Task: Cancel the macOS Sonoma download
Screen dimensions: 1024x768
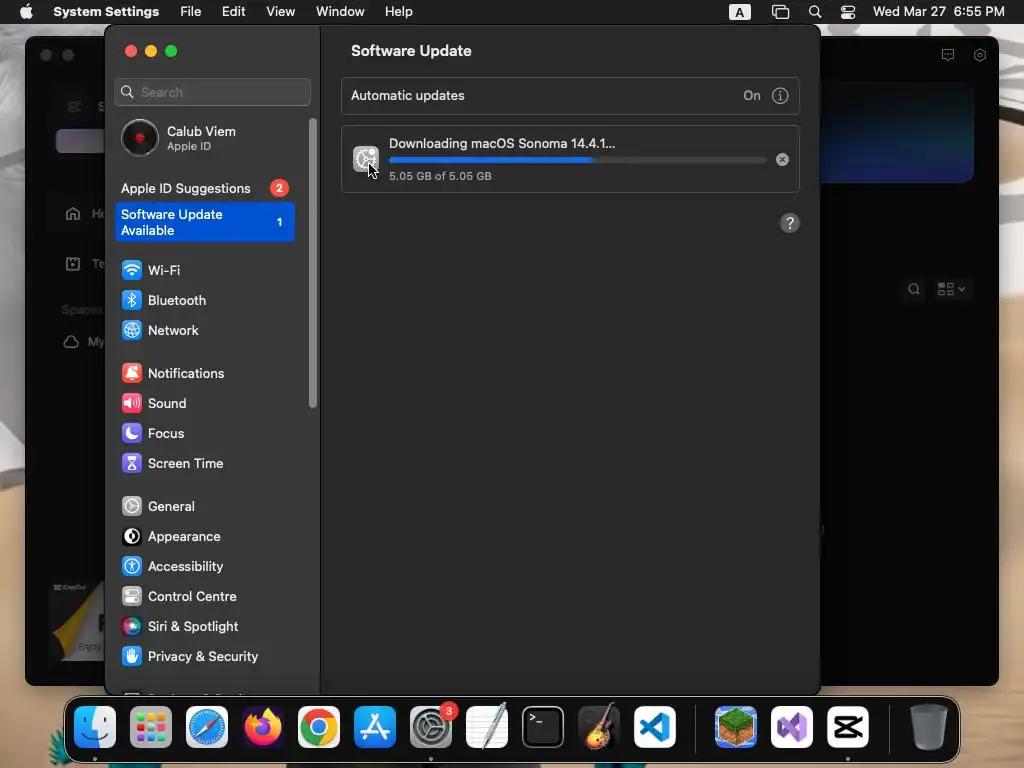Action: click(x=782, y=159)
